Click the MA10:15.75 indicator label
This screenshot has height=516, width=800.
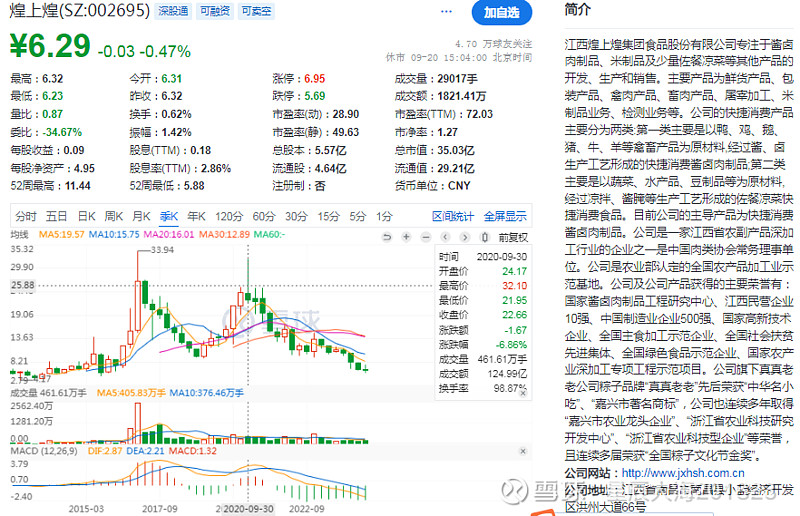click(114, 234)
